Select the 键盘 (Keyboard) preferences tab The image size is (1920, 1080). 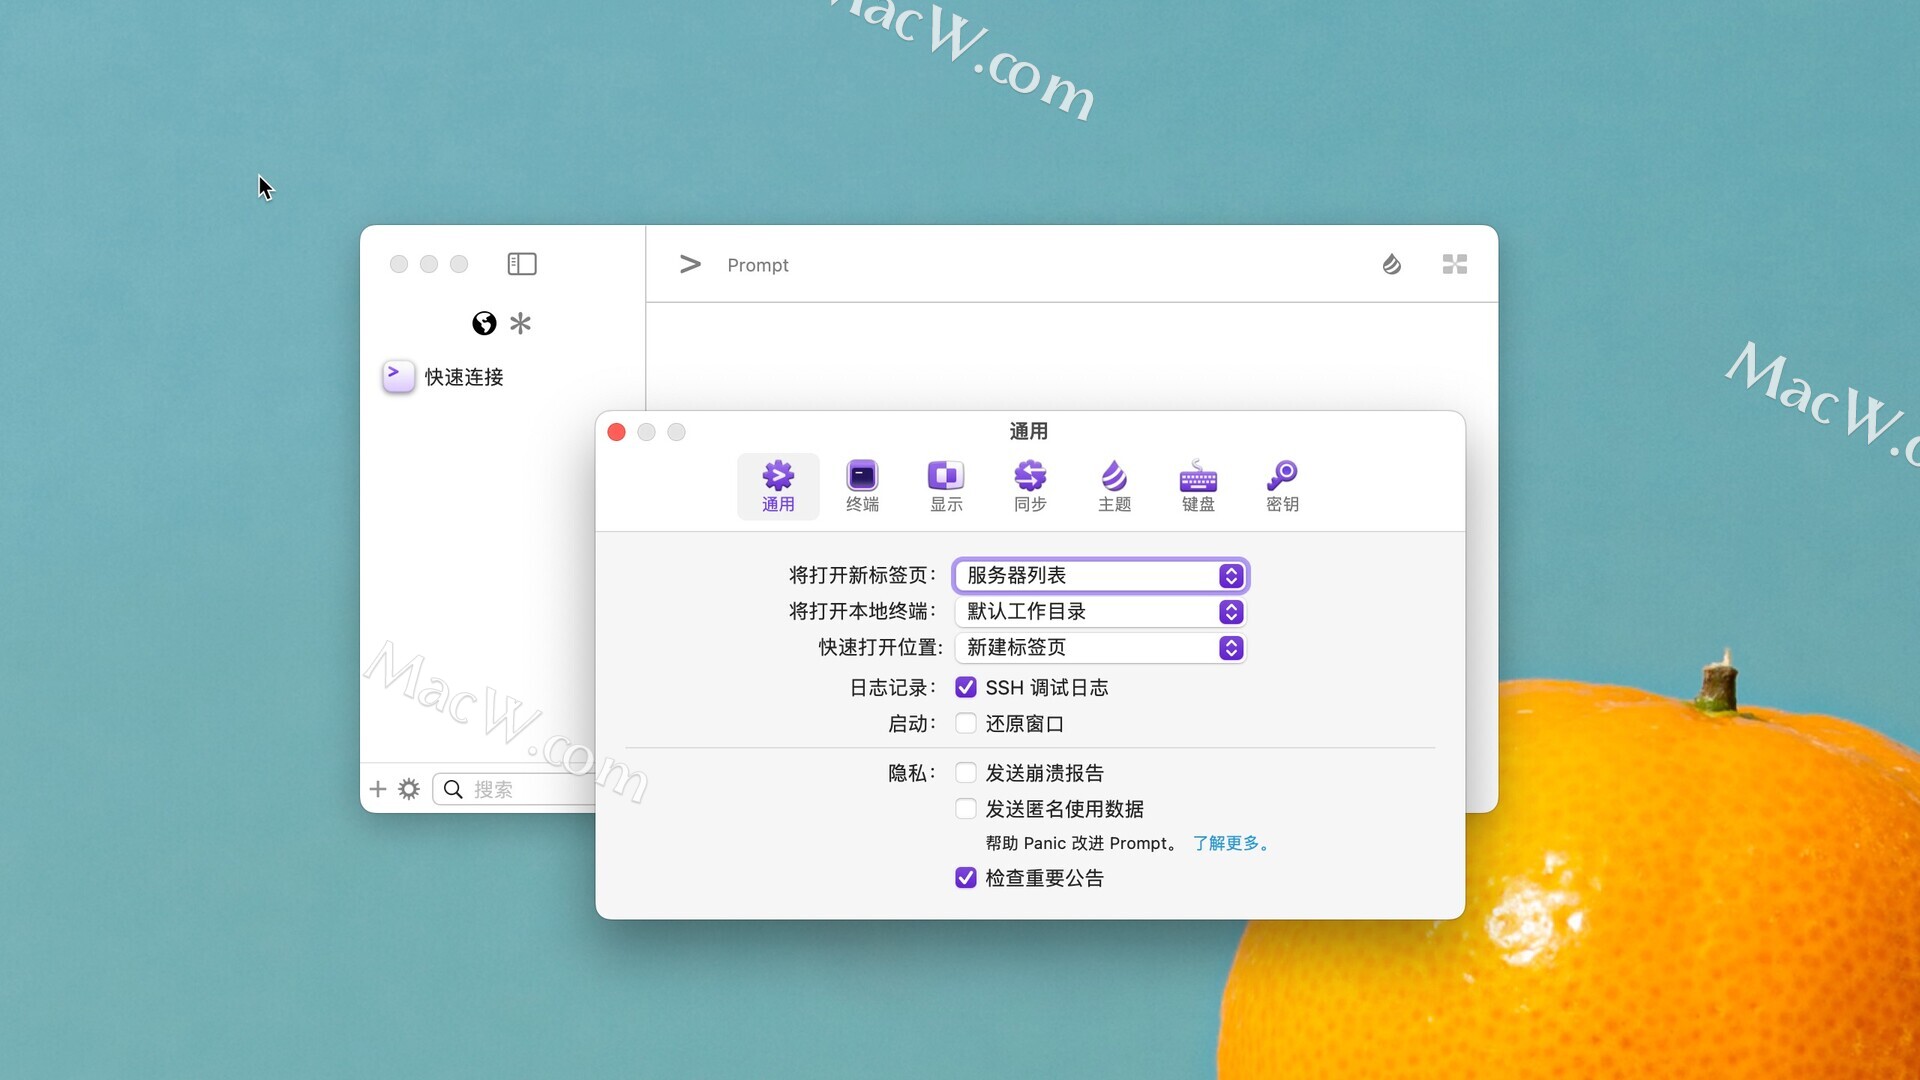[1198, 486]
